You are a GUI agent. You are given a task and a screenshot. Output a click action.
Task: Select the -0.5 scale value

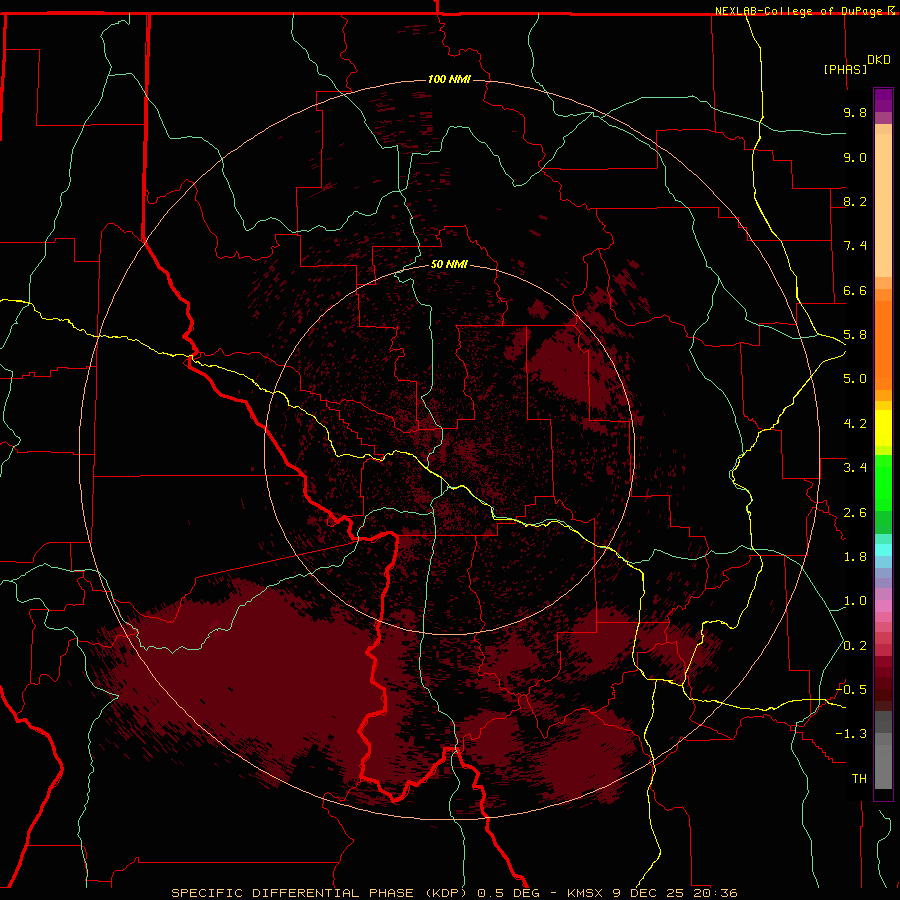851,689
